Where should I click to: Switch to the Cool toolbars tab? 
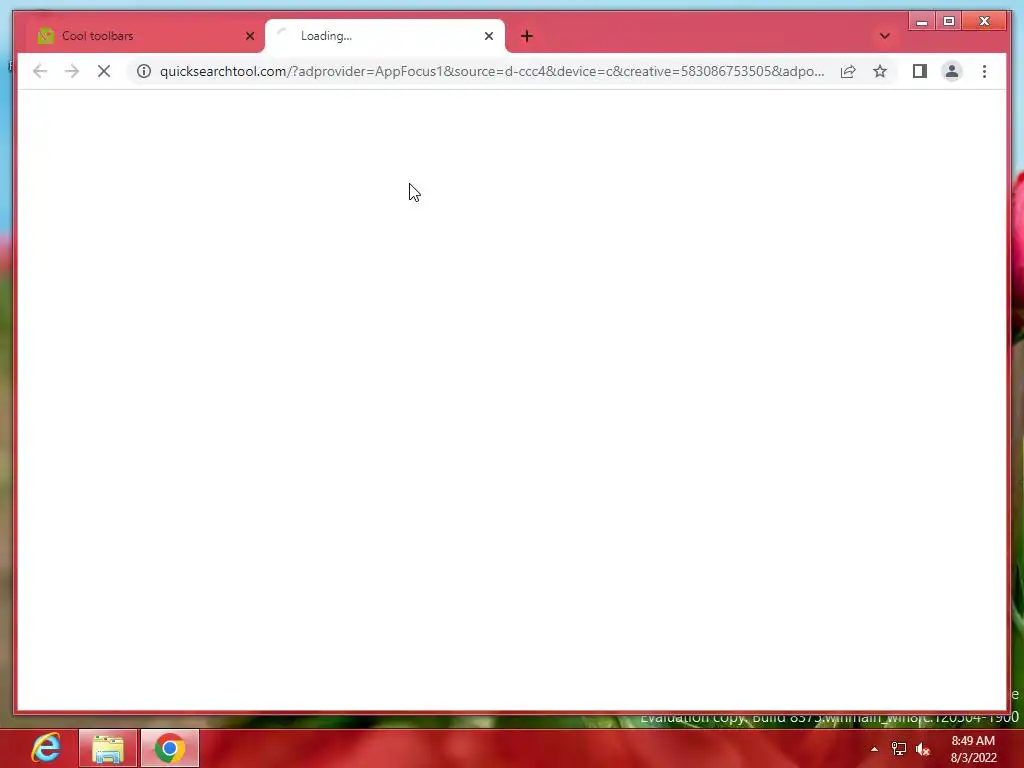tap(145, 36)
